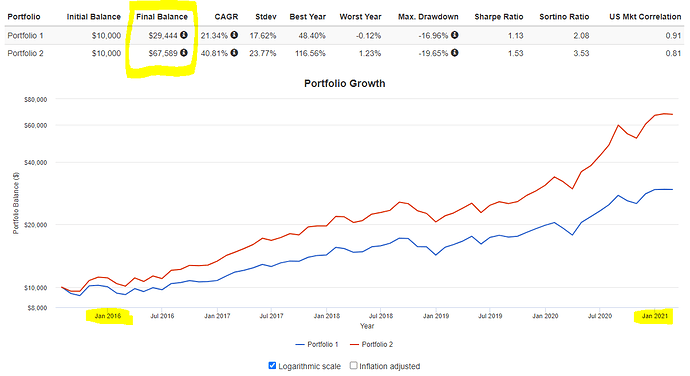Click info icon beside -19.65% max drawdown
The width and height of the screenshot is (690, 376).
coord(455,53)
